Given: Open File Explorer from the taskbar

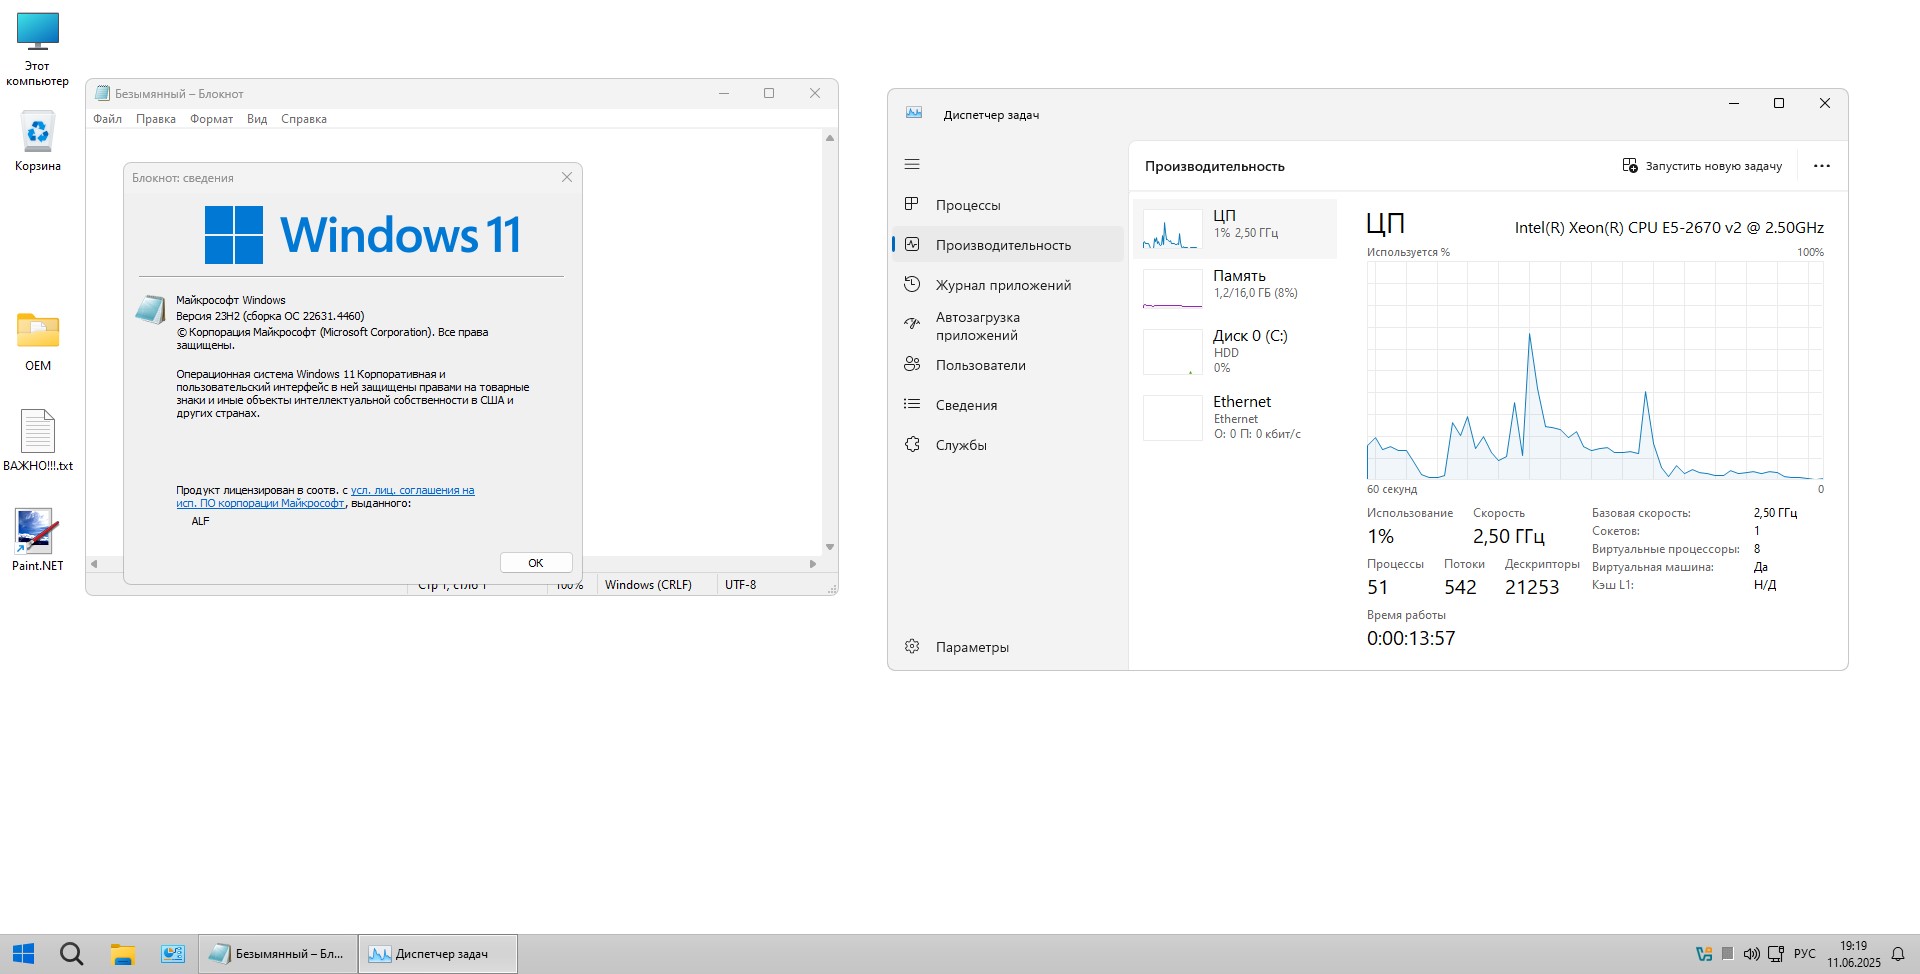Looking at the screenshot, I should 122,954.
